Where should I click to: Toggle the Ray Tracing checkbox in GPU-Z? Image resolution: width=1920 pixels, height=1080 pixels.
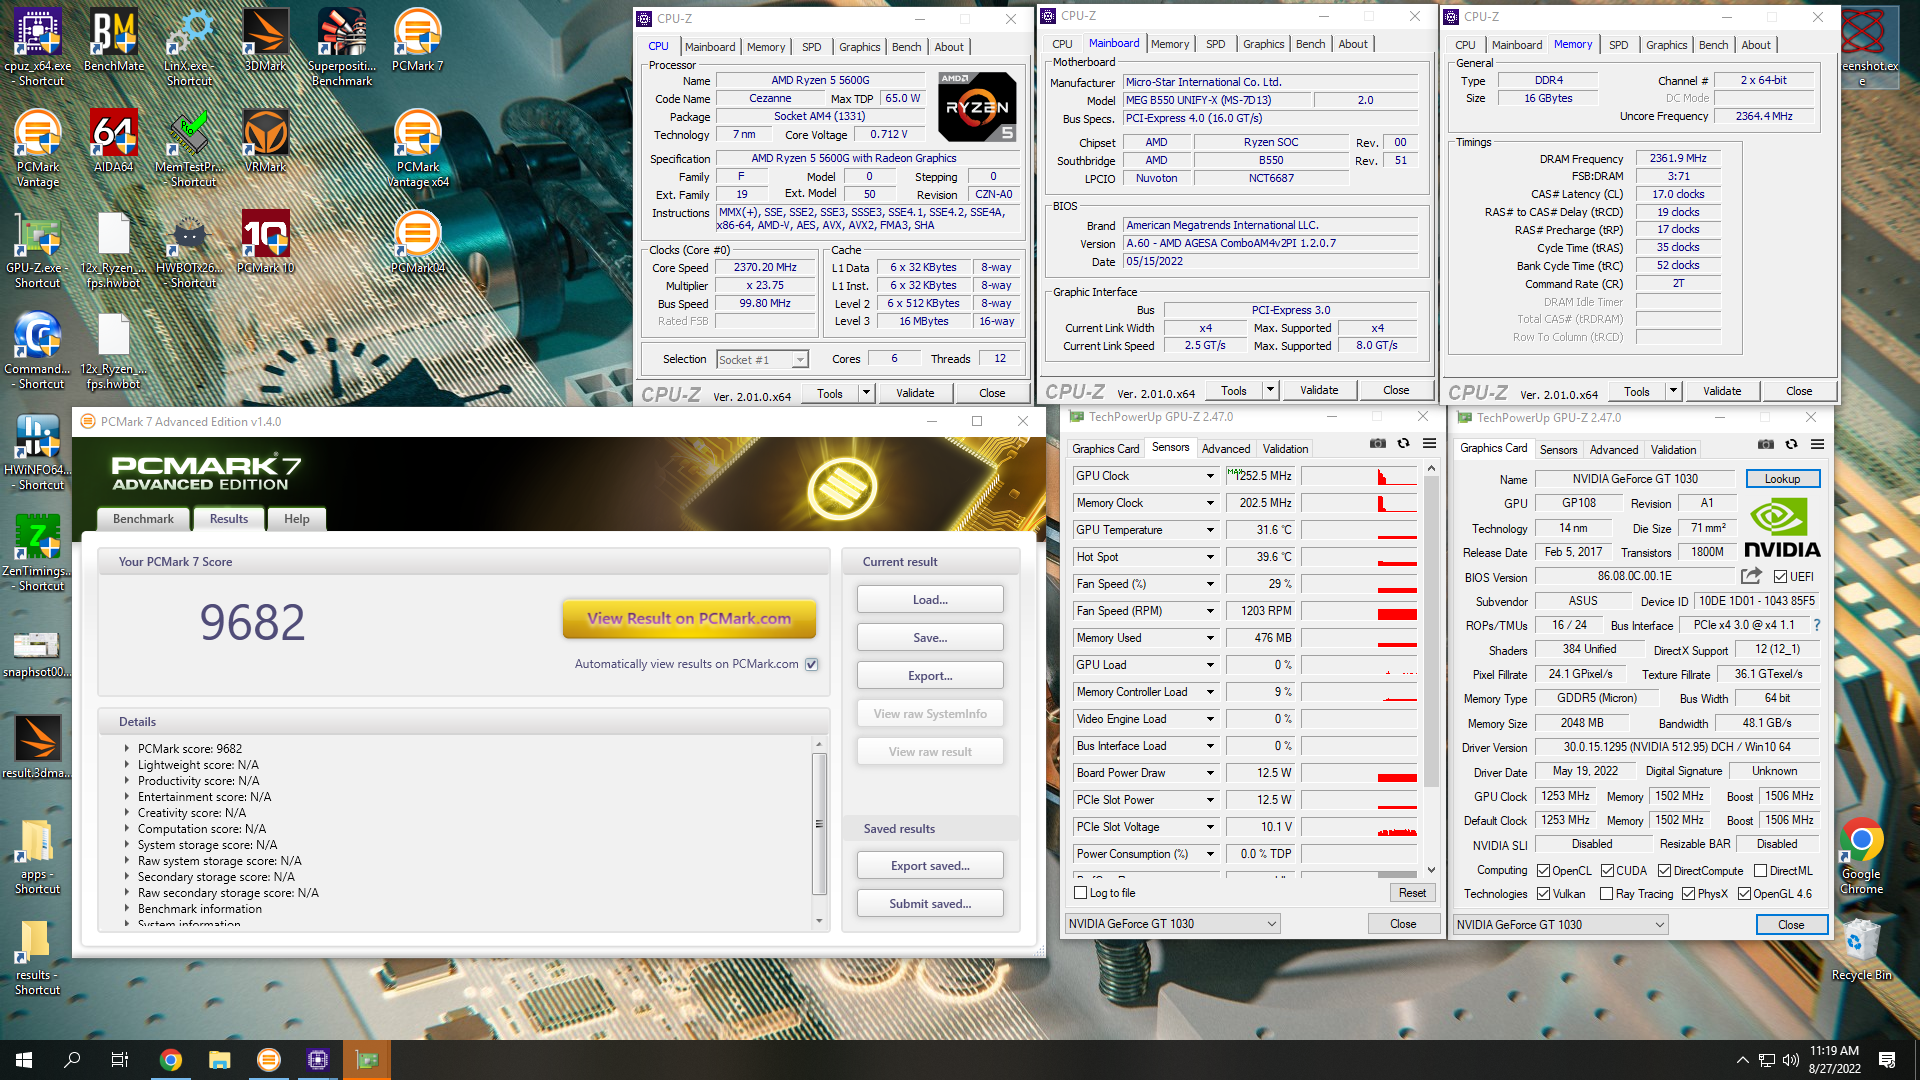coord(1606,894)
